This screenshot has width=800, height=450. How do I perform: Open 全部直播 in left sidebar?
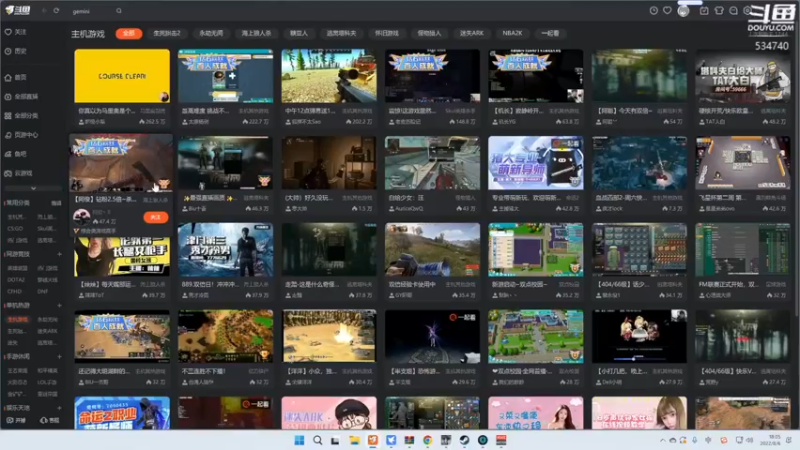click(x=21, y=96)
